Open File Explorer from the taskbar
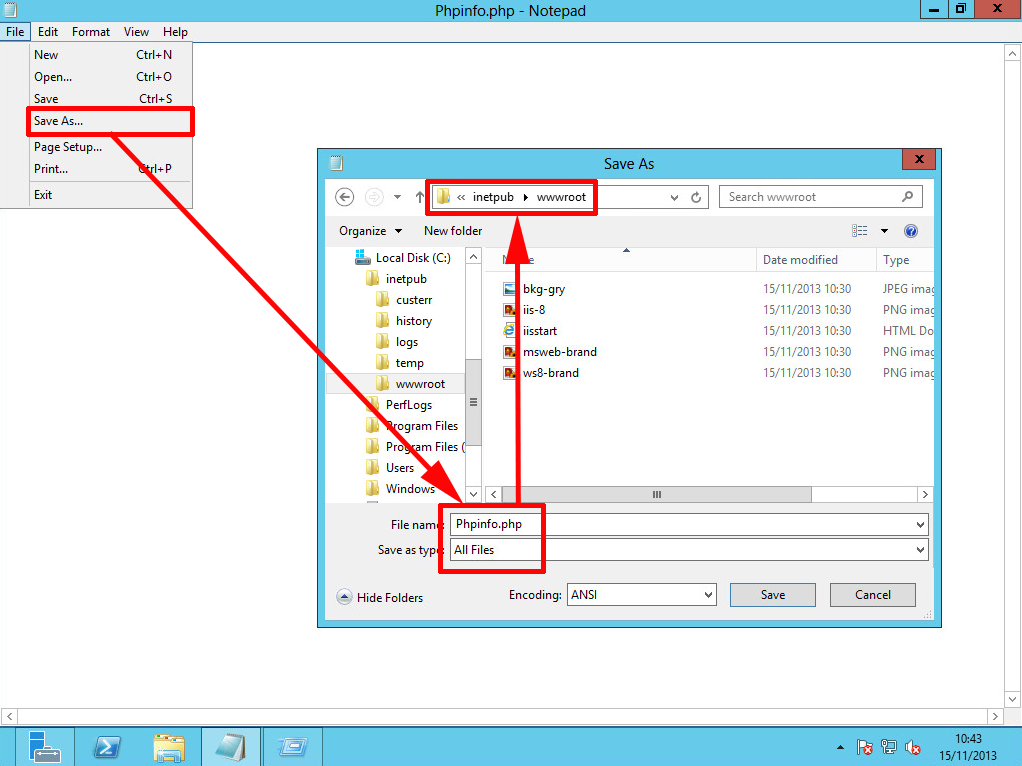 (169, 746)
